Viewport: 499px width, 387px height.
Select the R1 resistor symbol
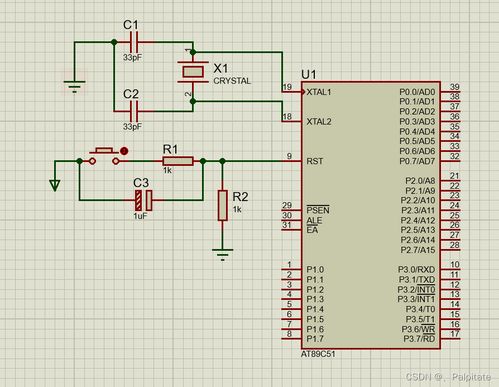(178, 161)
